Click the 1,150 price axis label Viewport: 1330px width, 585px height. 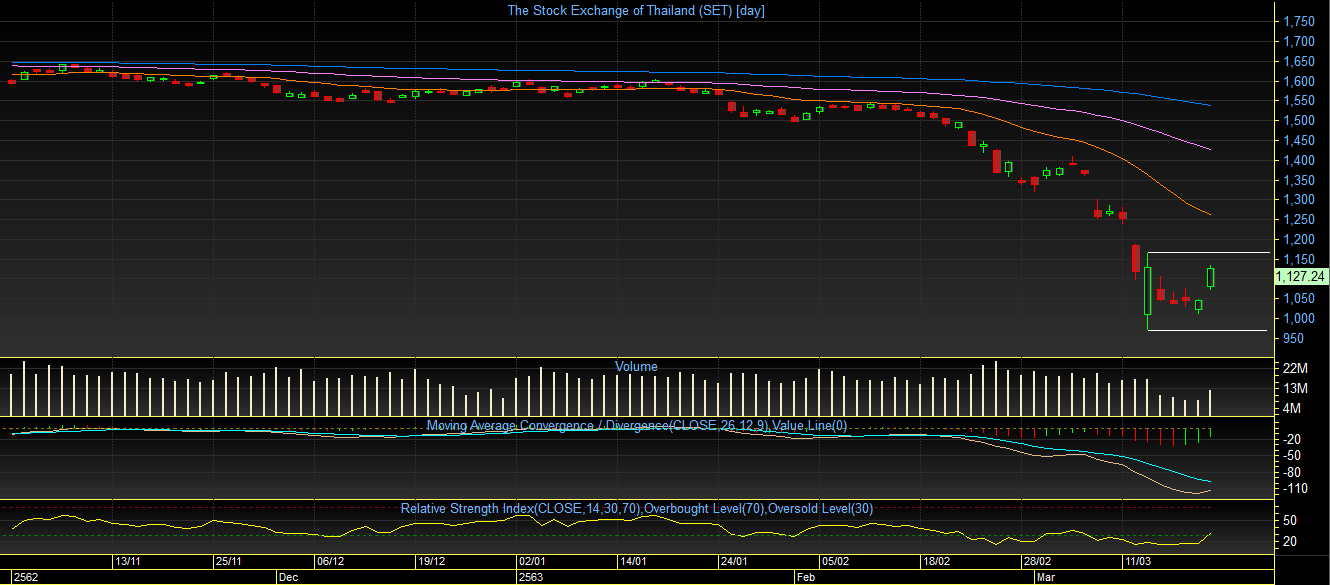[1298, 259]
